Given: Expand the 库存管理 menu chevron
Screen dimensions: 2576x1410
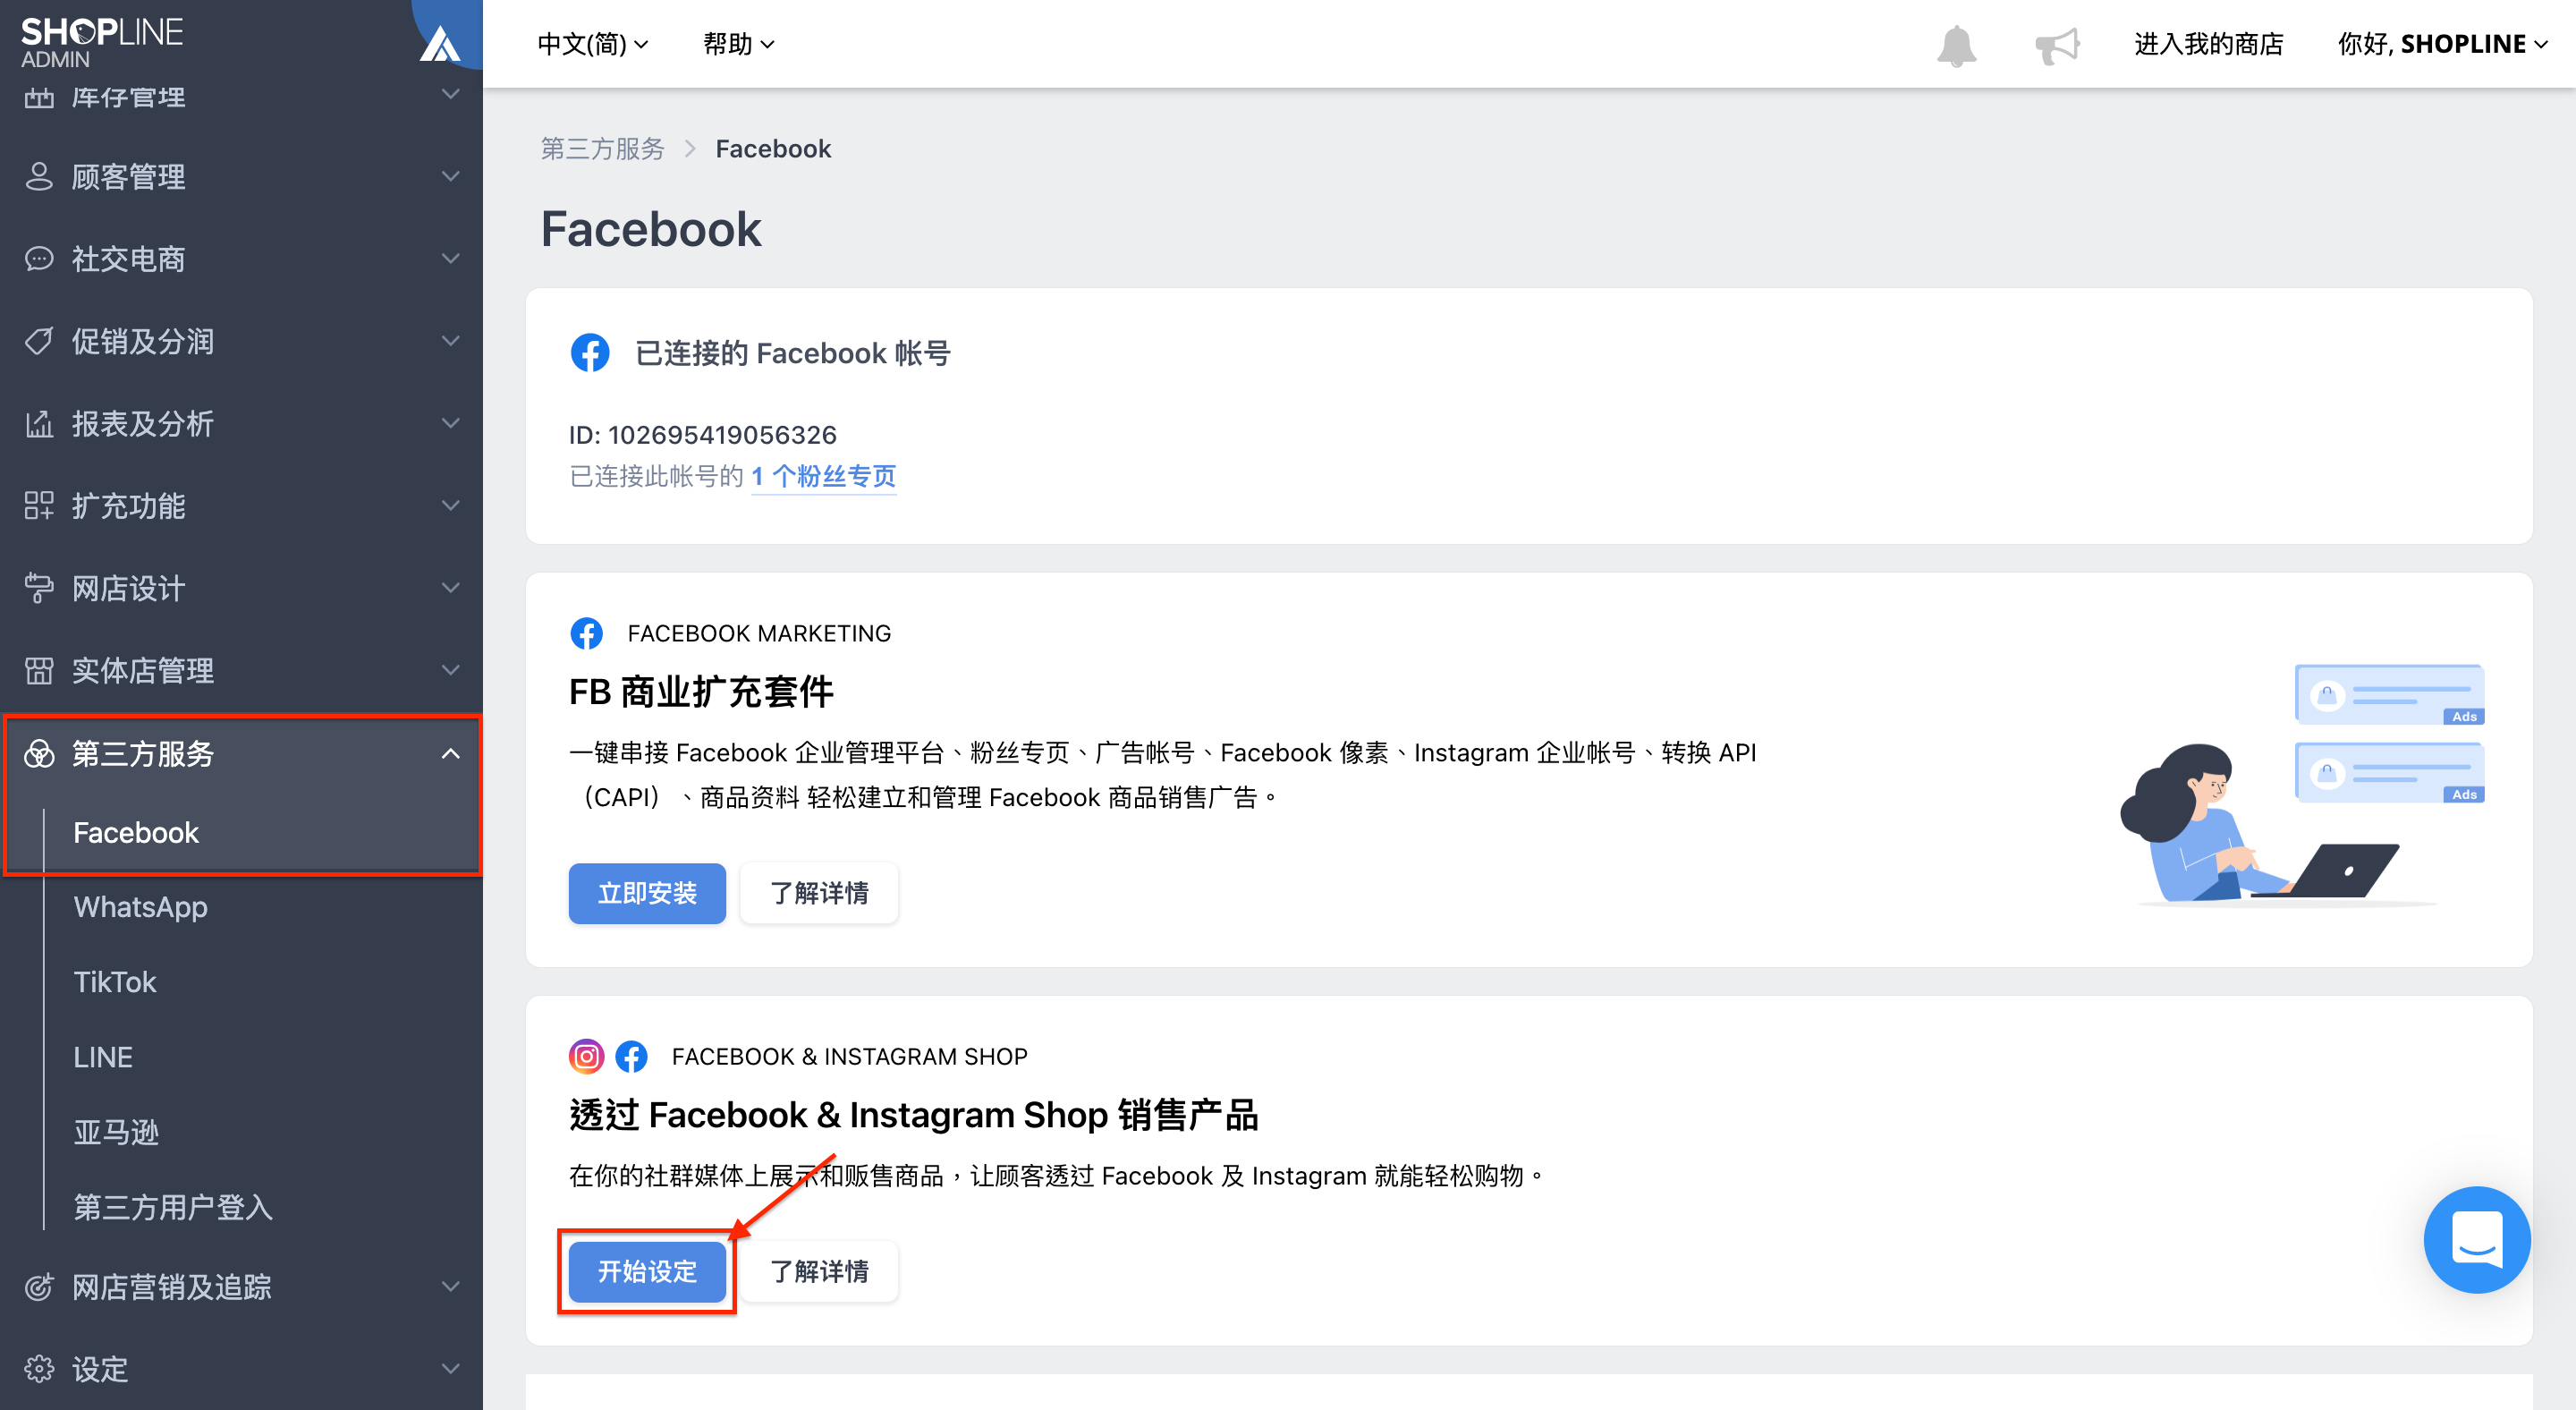Looking at the screenshot, I should coord(451,94).
